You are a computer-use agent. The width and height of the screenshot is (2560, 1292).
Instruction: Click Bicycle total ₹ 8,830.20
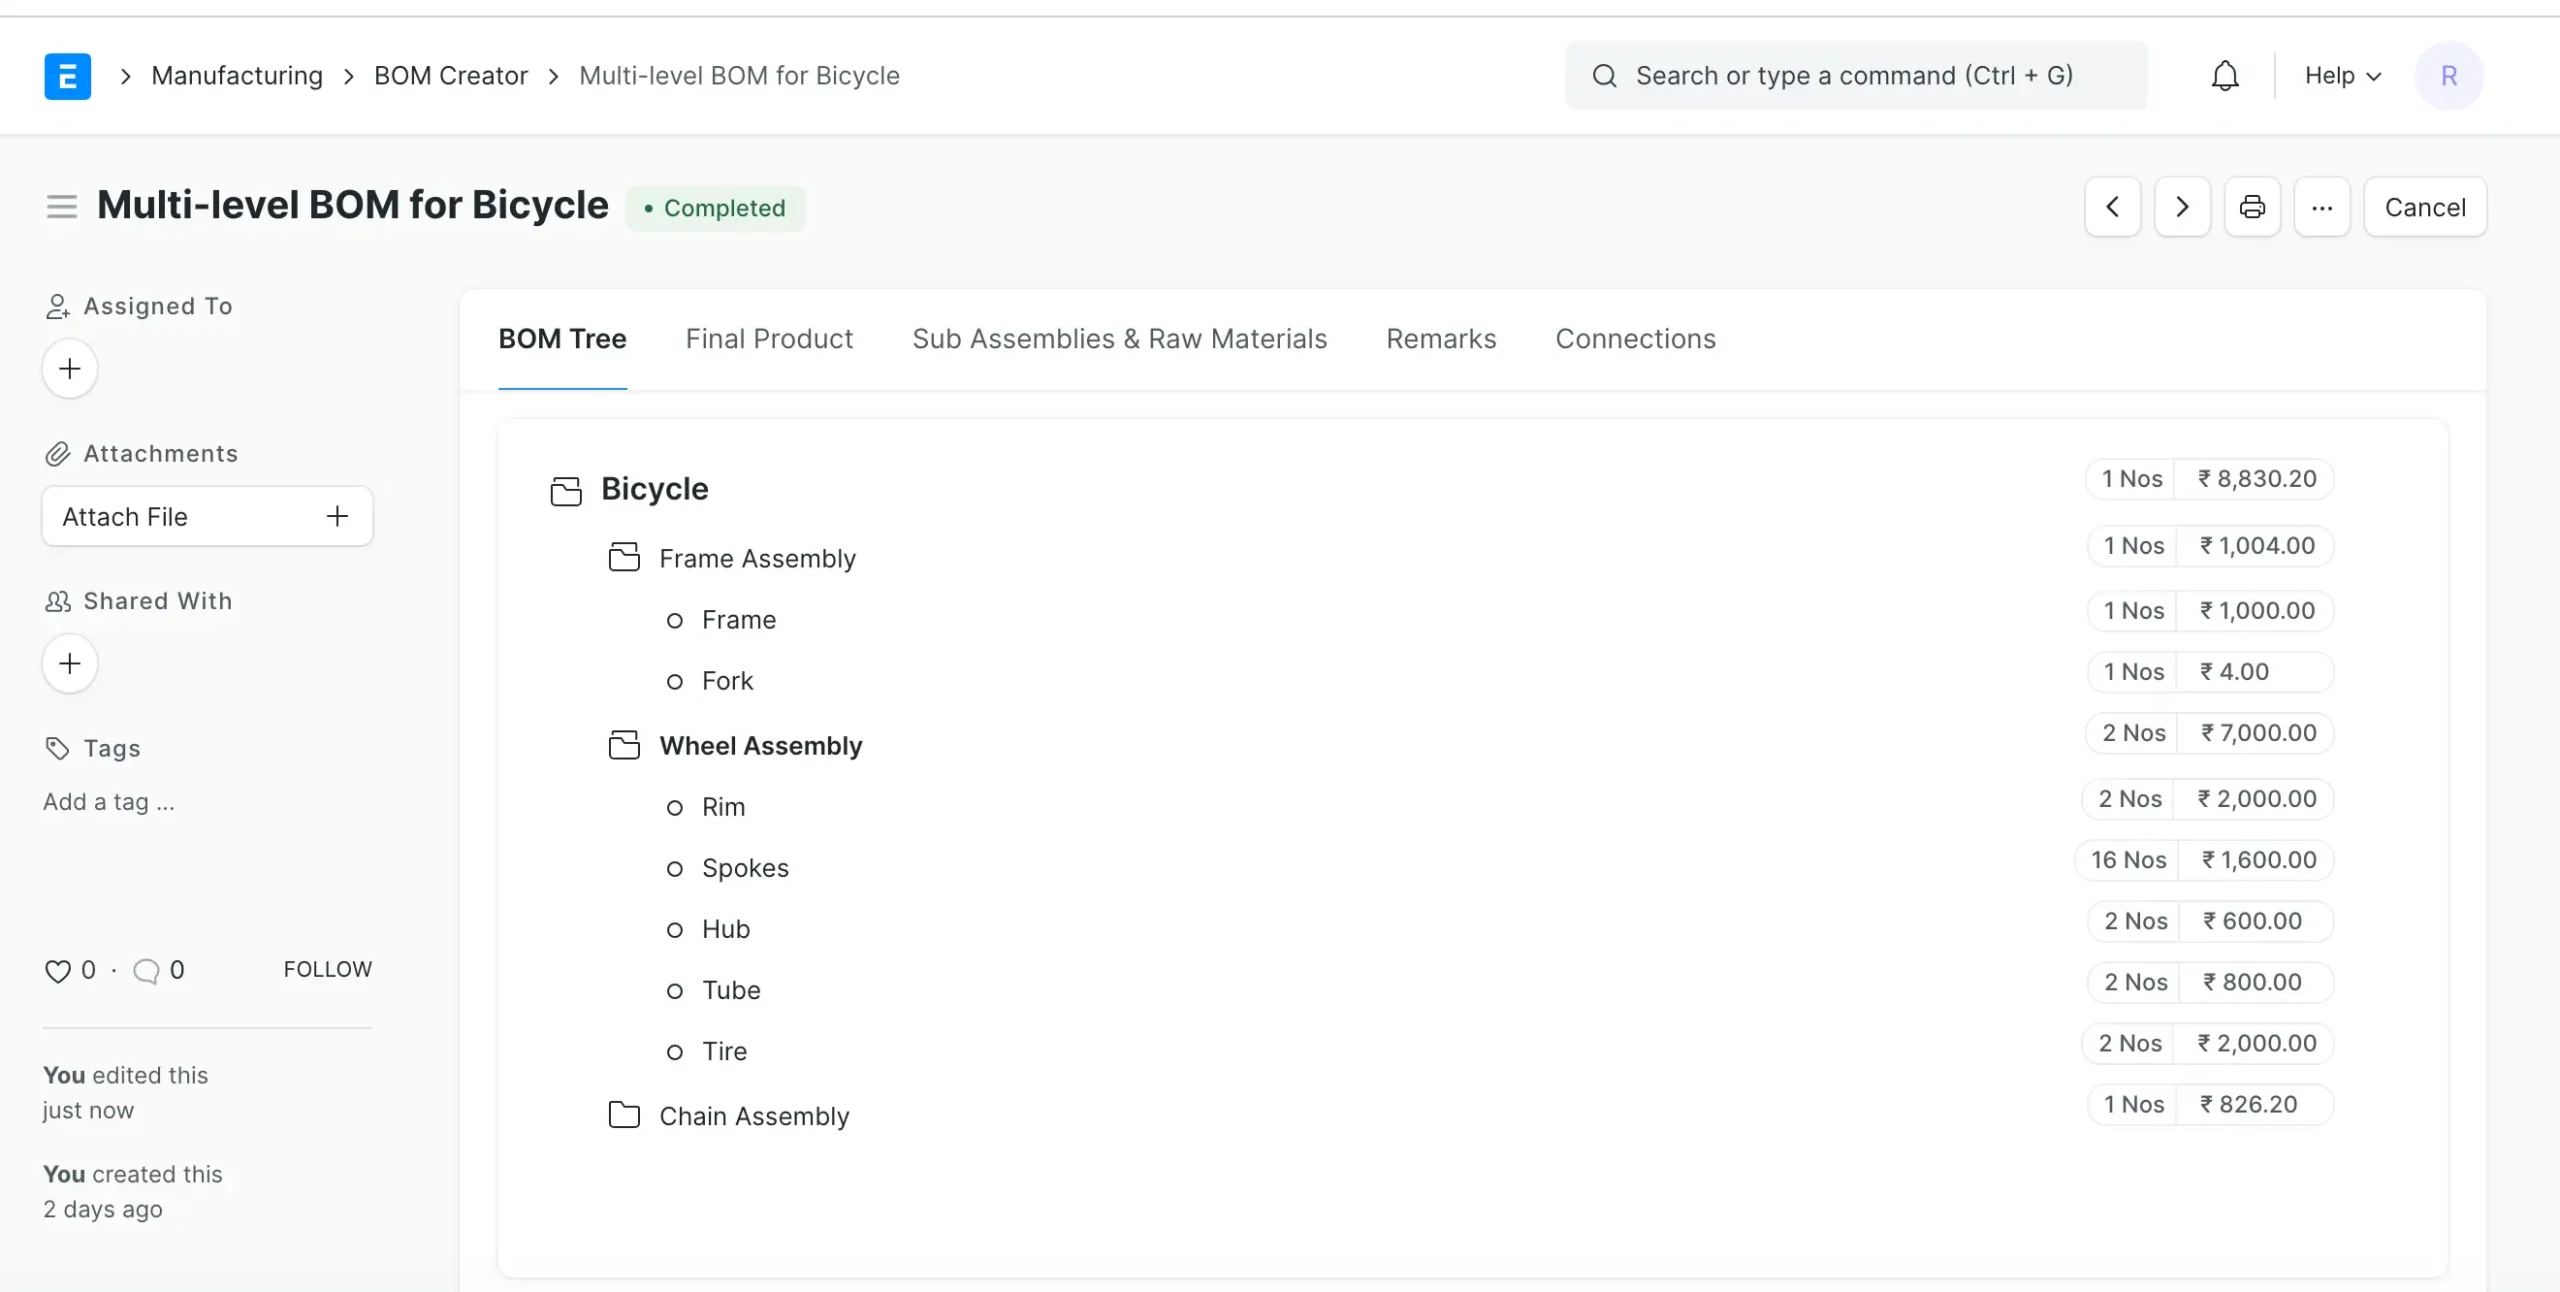(2256, 479)
